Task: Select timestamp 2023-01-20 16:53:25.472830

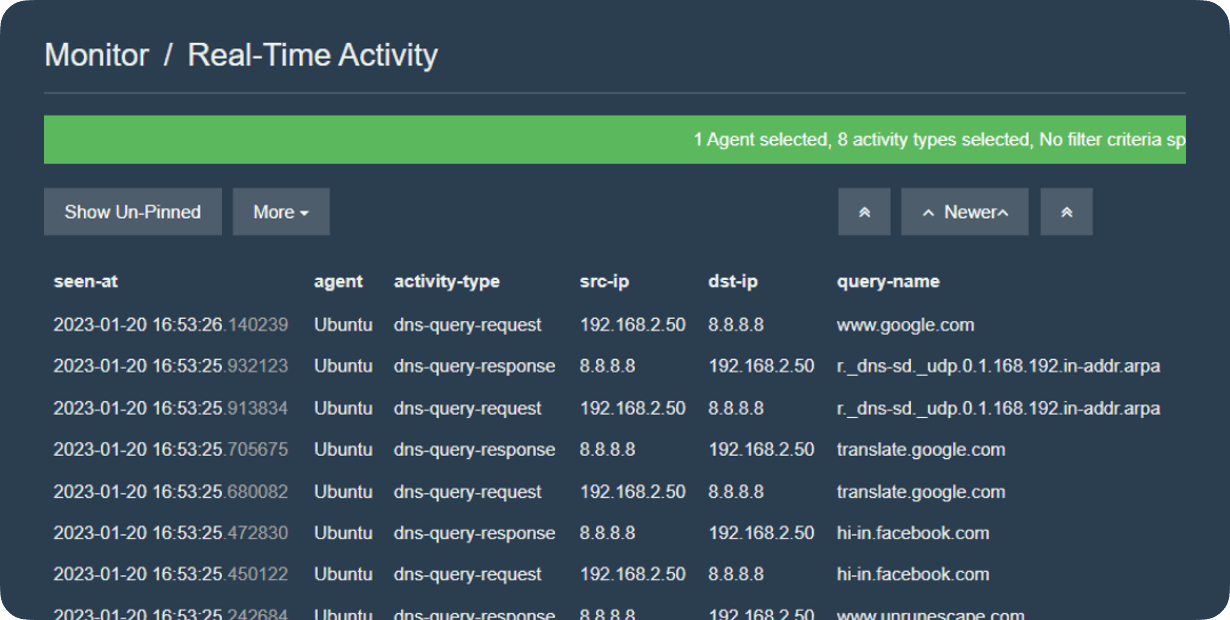Action: coord(171,533)
